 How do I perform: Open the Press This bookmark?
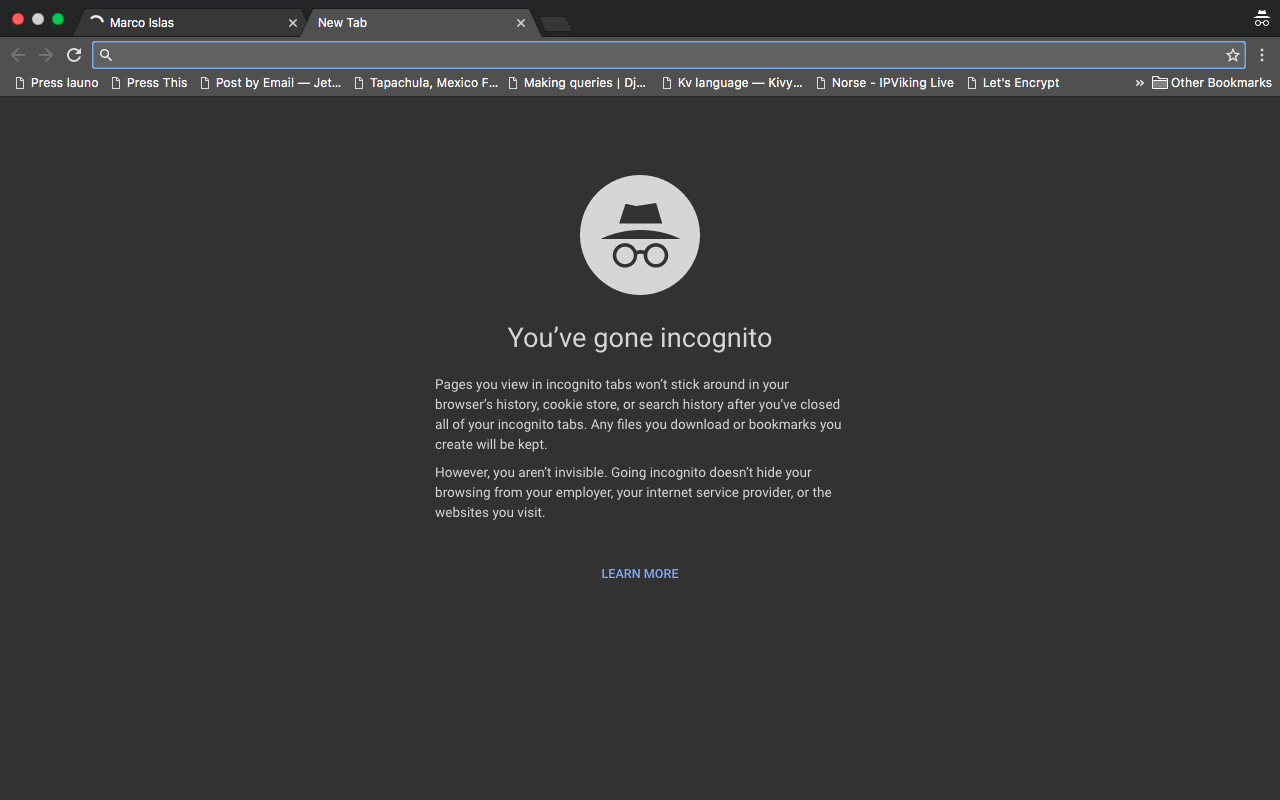pos(149,83)
